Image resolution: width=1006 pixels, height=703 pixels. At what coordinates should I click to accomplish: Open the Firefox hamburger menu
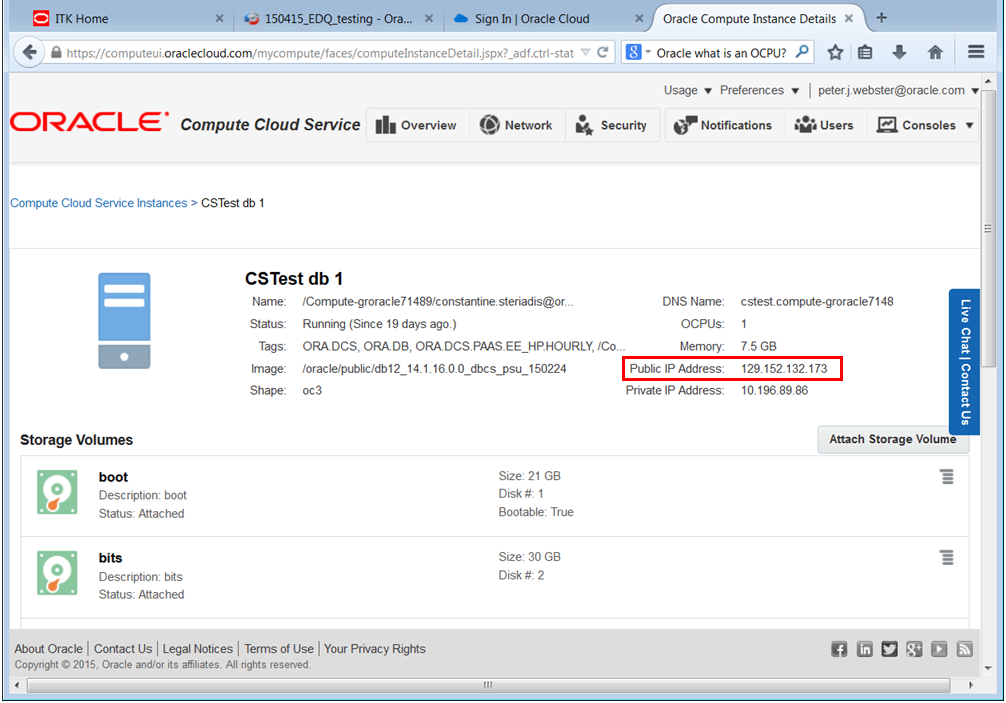976,52
